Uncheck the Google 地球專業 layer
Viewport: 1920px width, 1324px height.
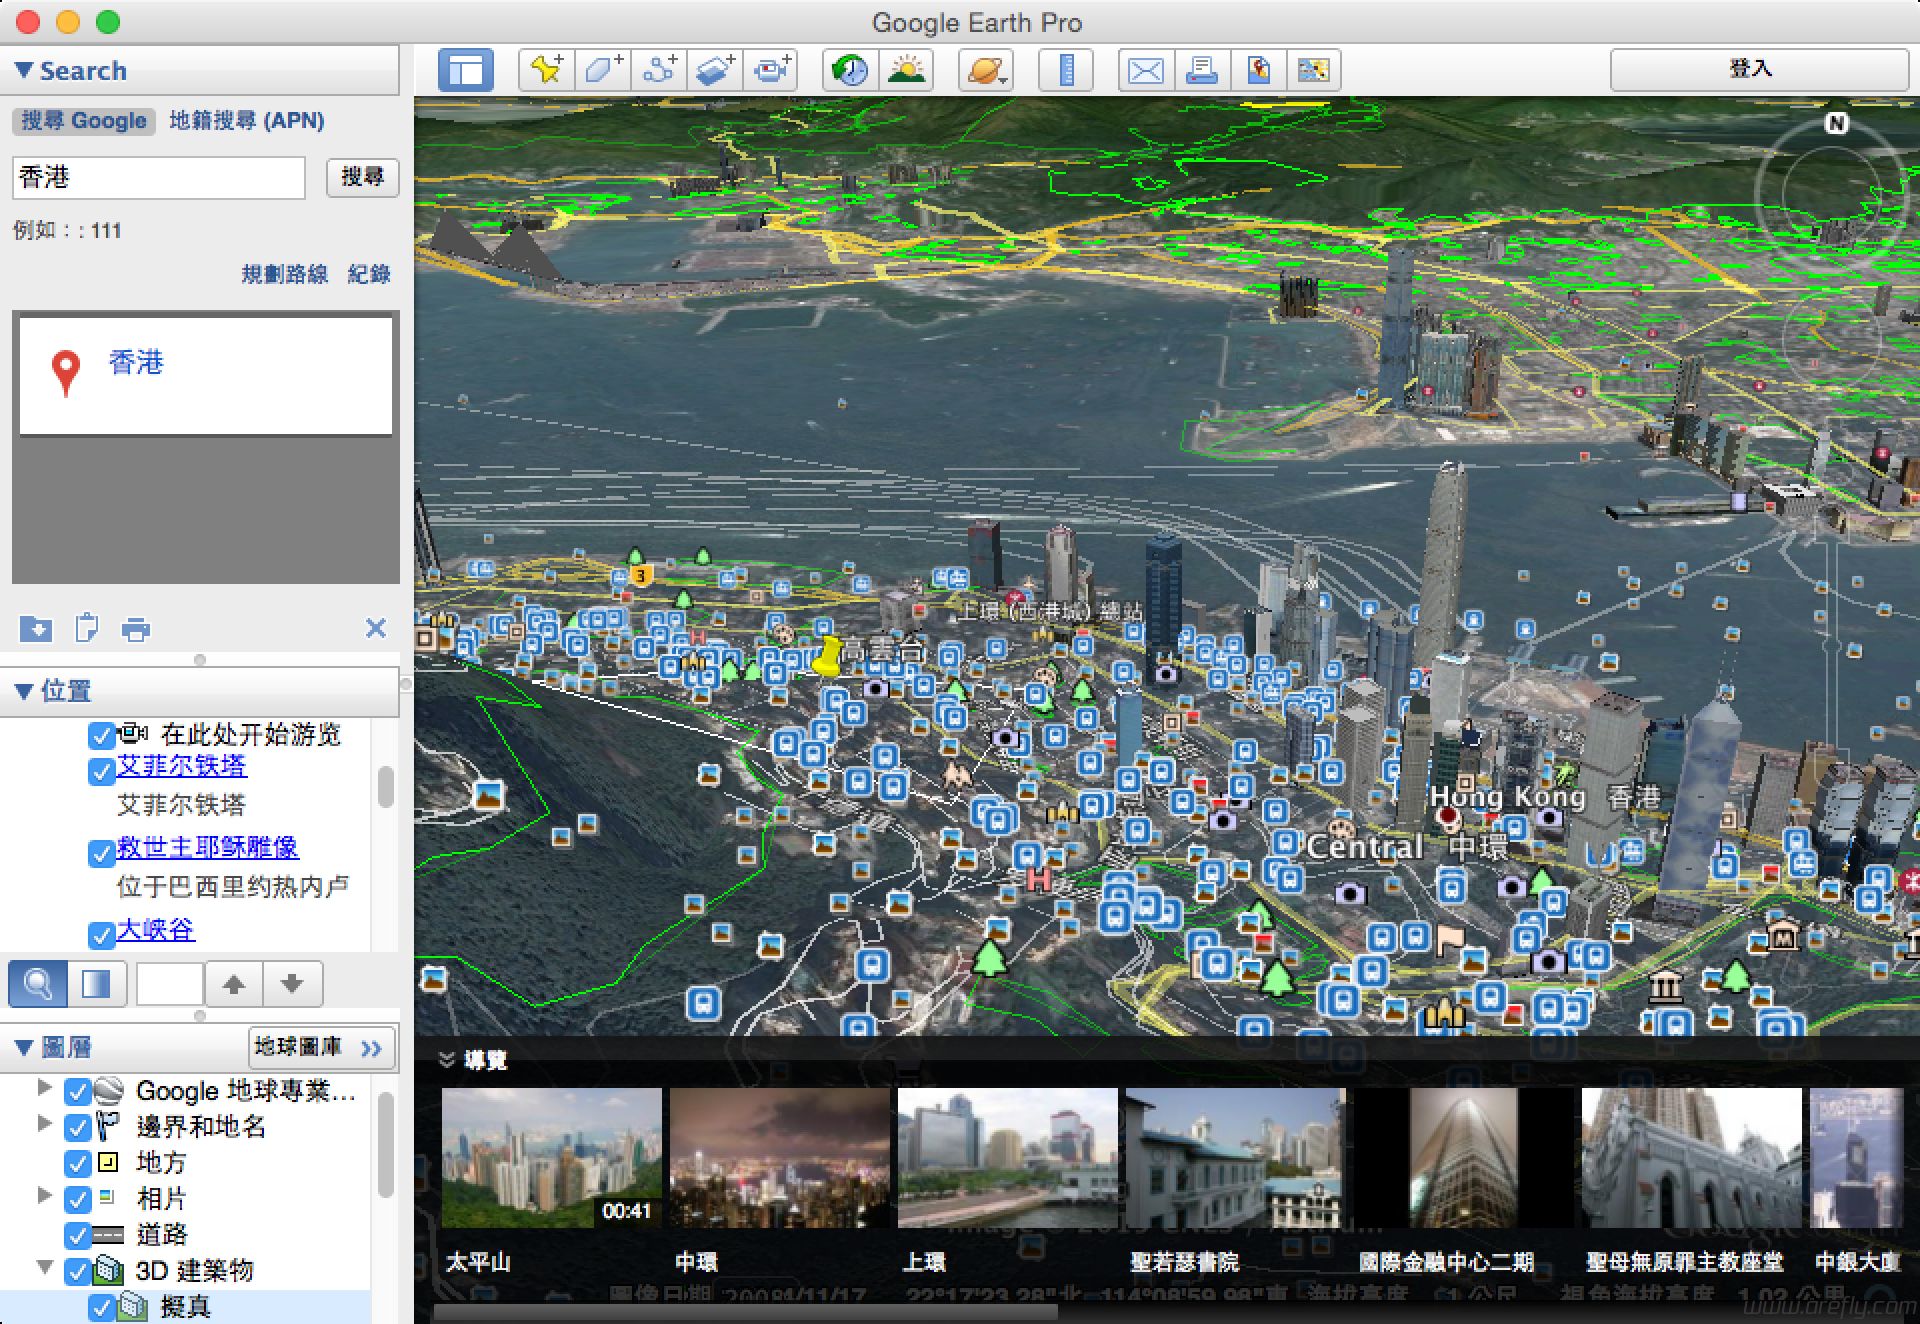click(x=77, y=1091)
